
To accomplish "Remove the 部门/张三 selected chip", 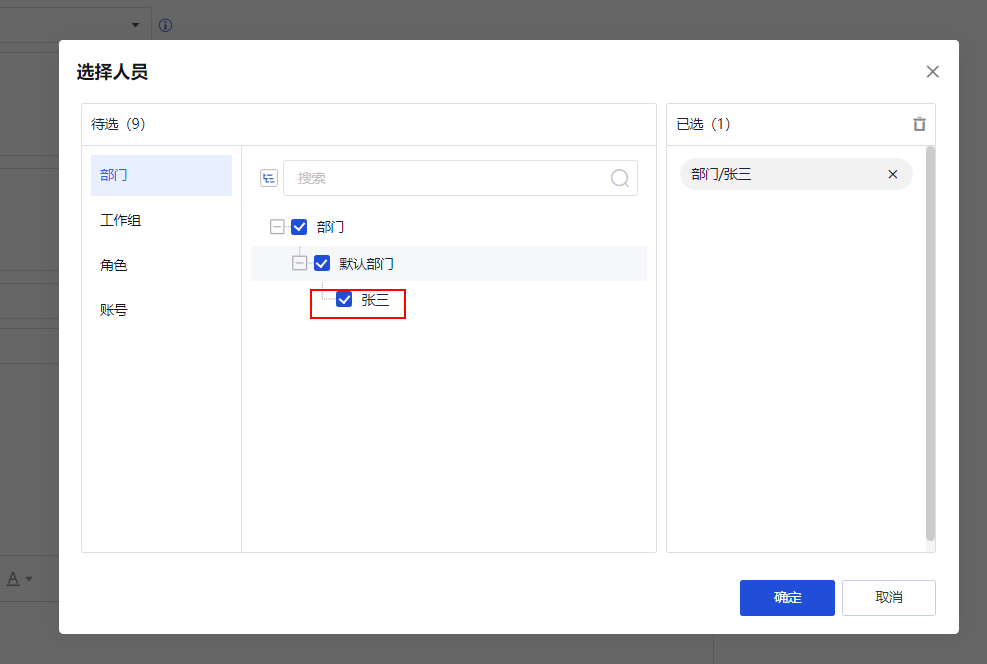I will point(893,174).
